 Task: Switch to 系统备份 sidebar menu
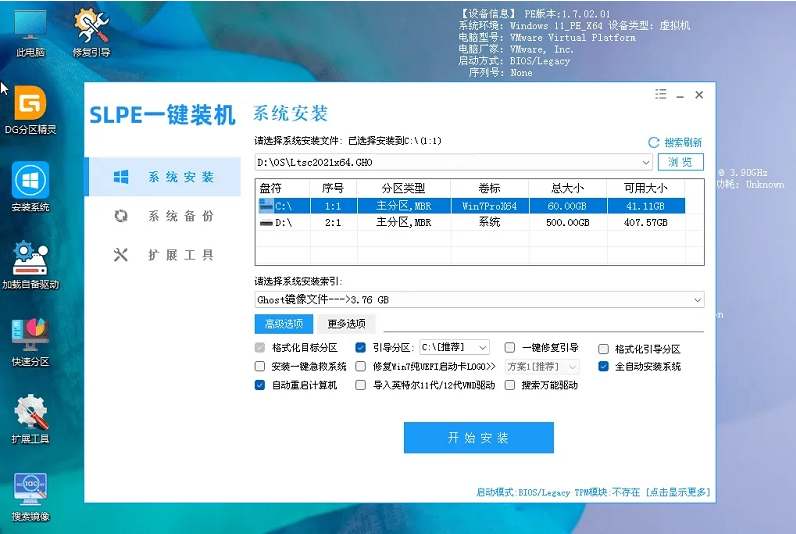pos(163,216)
